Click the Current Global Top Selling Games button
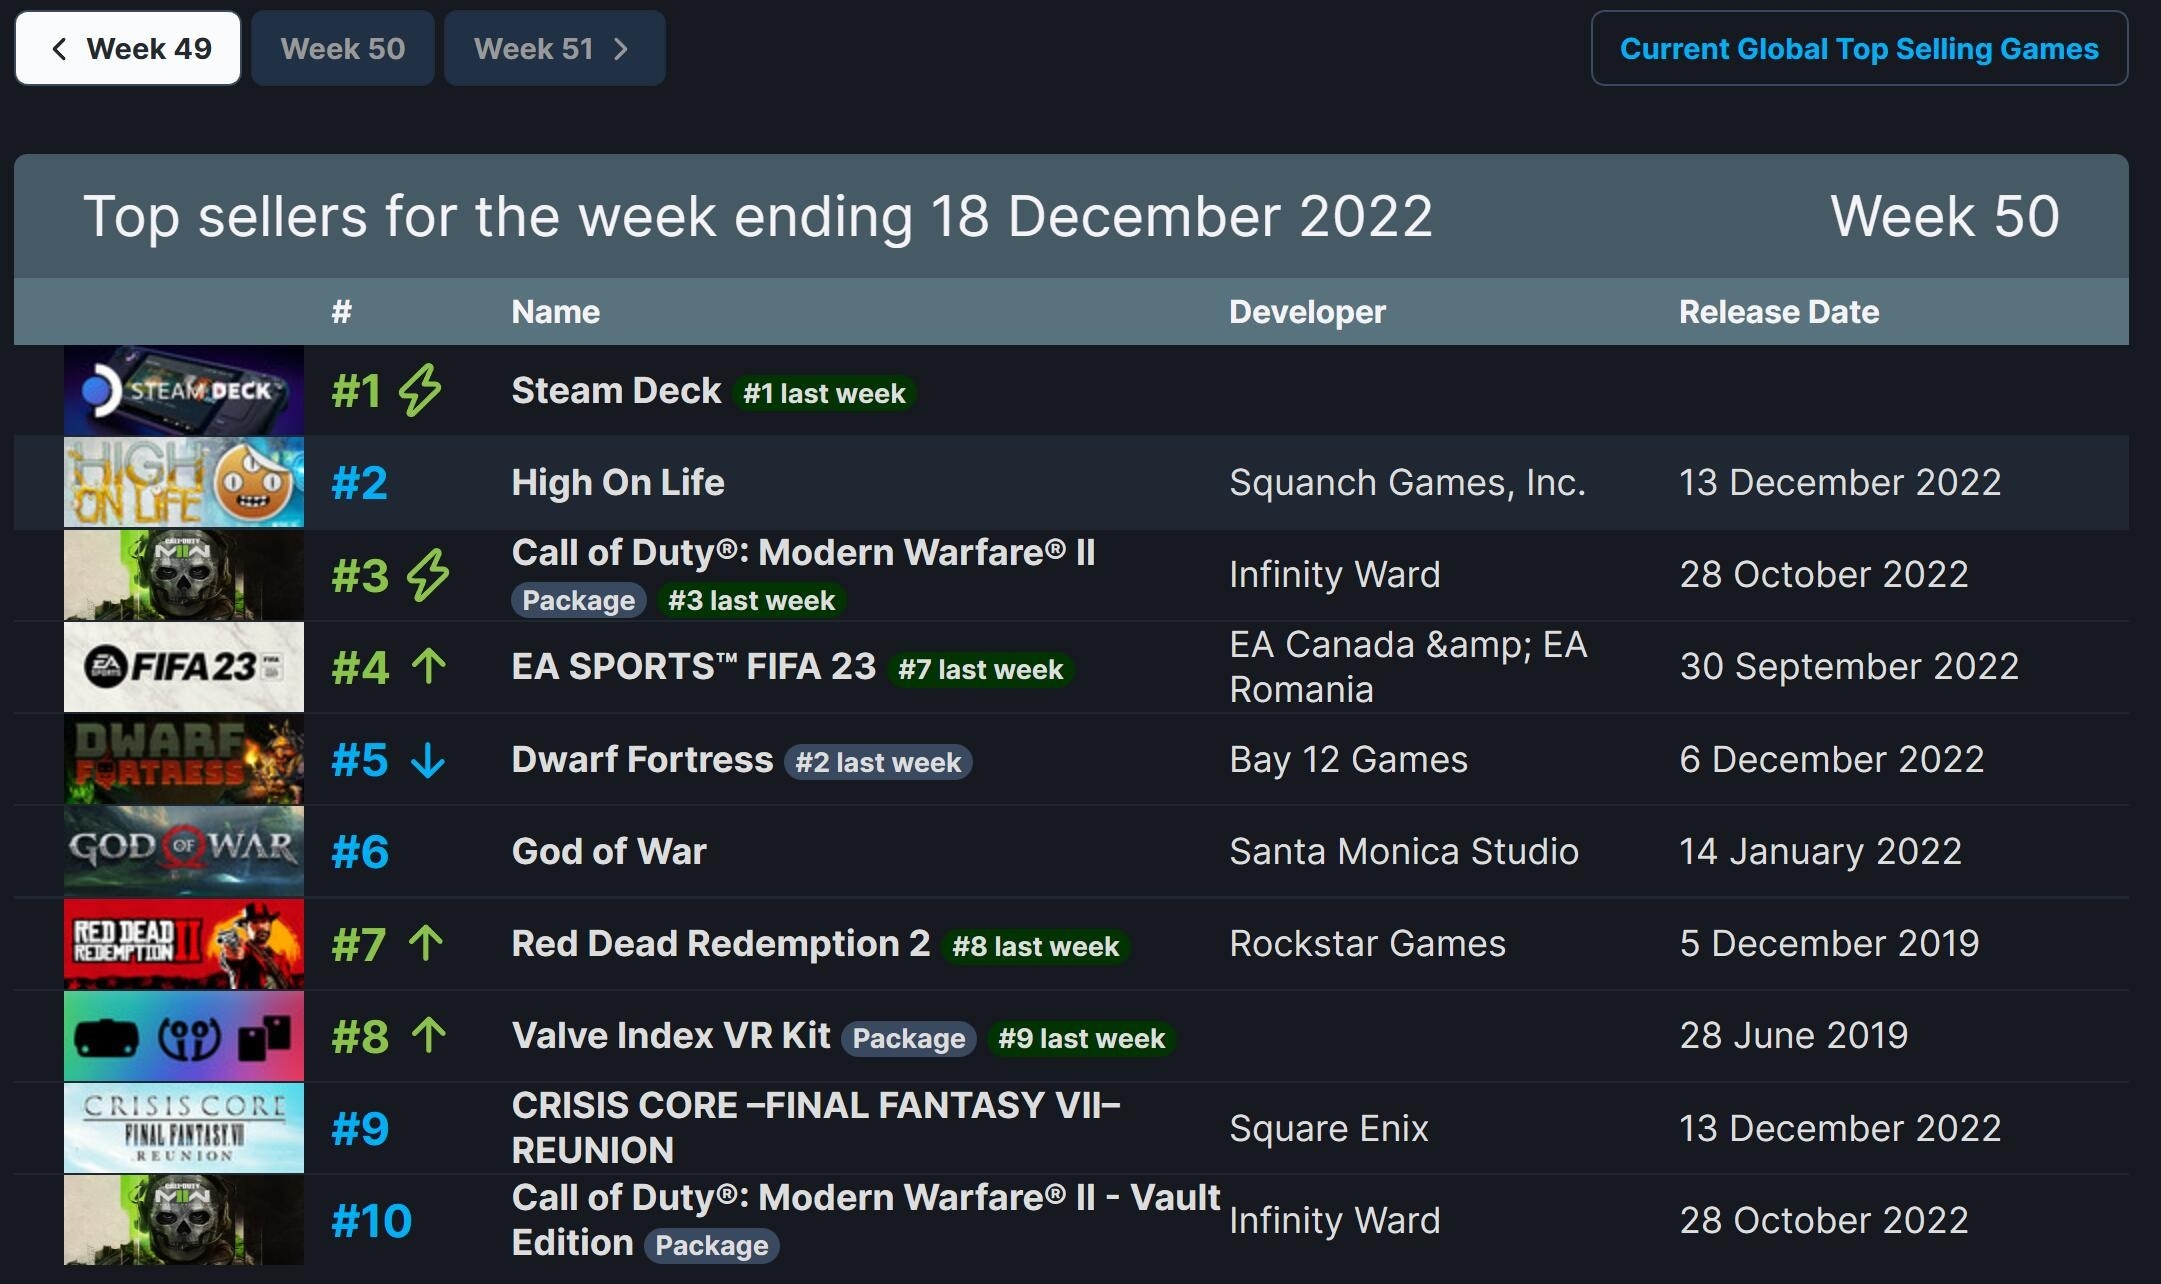 coord(1858,49)
